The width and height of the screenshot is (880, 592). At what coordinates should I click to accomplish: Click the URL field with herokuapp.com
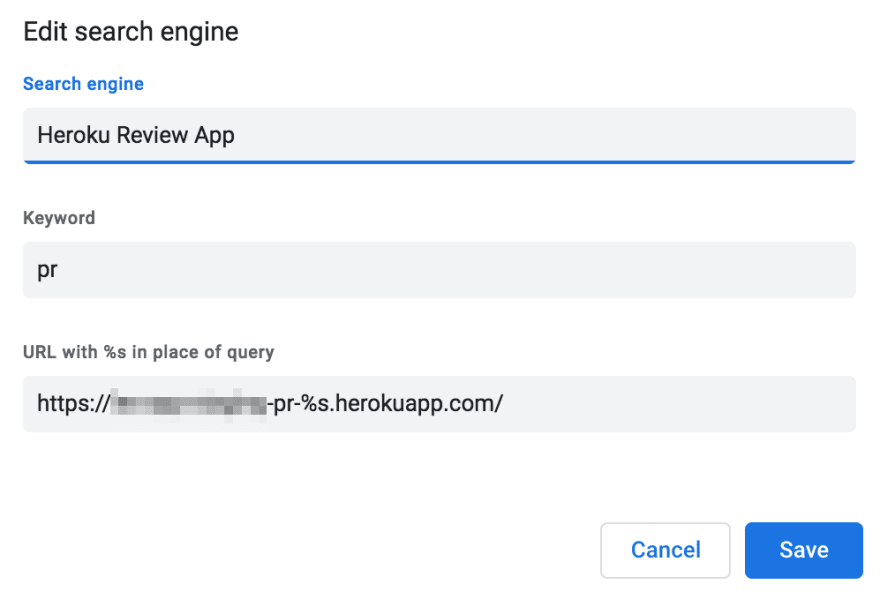(x=439, y=403)
